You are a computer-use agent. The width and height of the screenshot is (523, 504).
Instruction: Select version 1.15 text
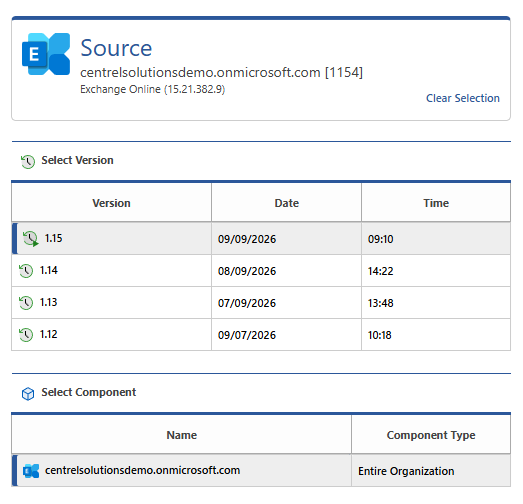click(53, 238)
